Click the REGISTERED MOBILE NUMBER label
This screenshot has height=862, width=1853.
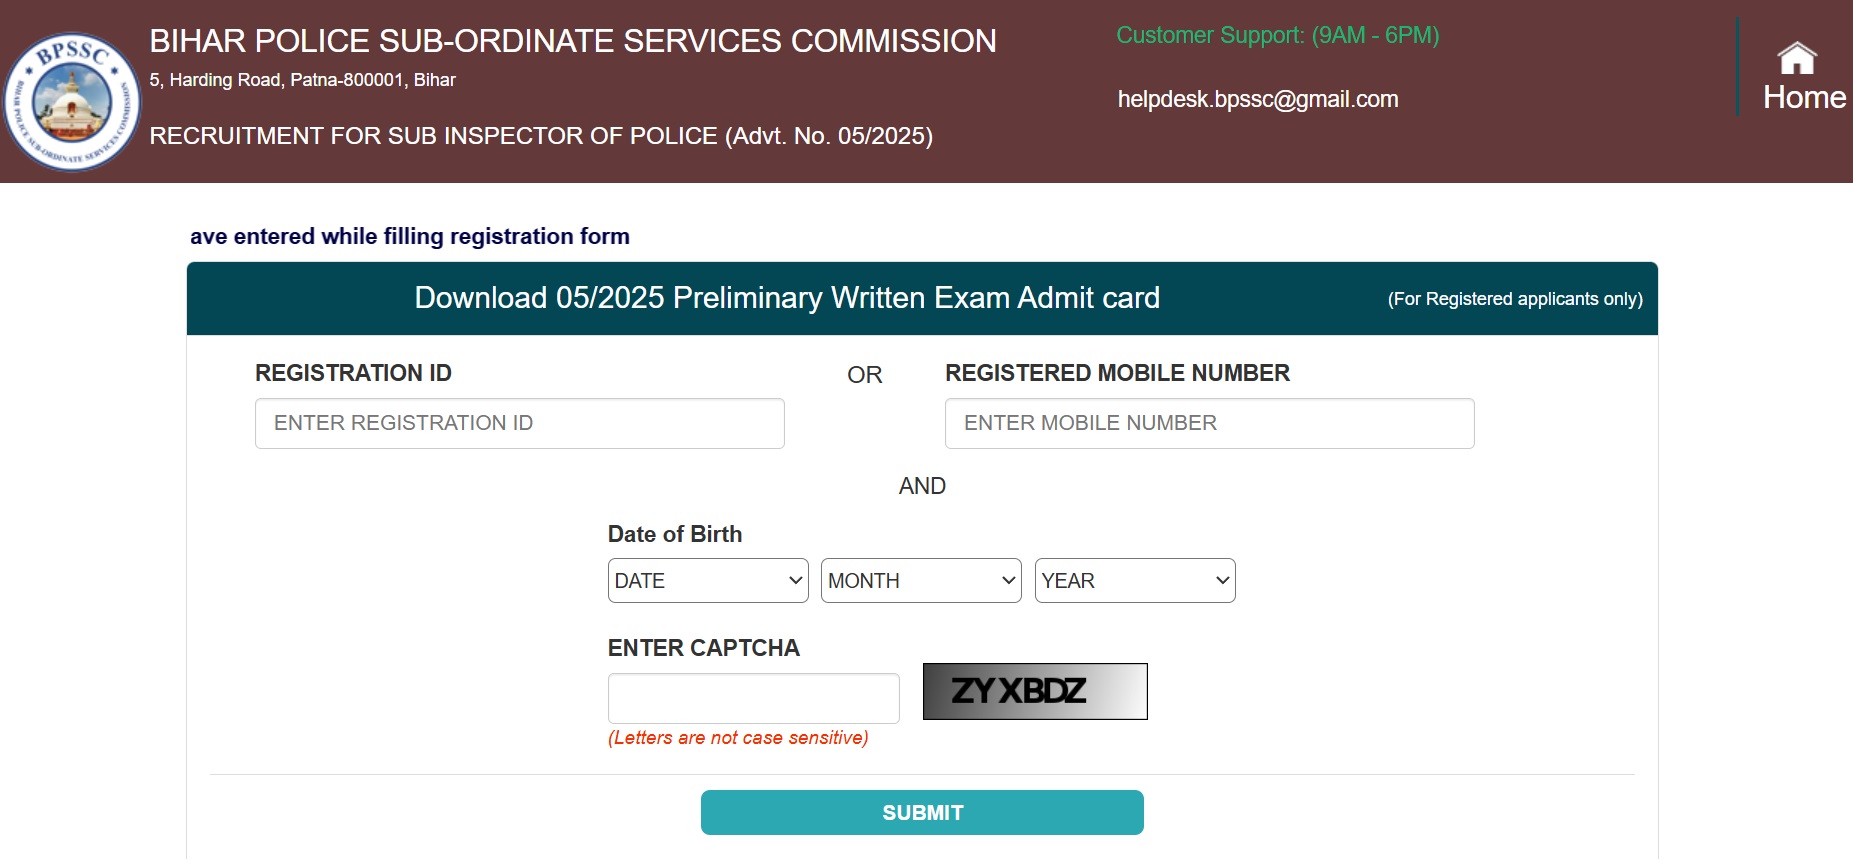tap(1116, 373)
